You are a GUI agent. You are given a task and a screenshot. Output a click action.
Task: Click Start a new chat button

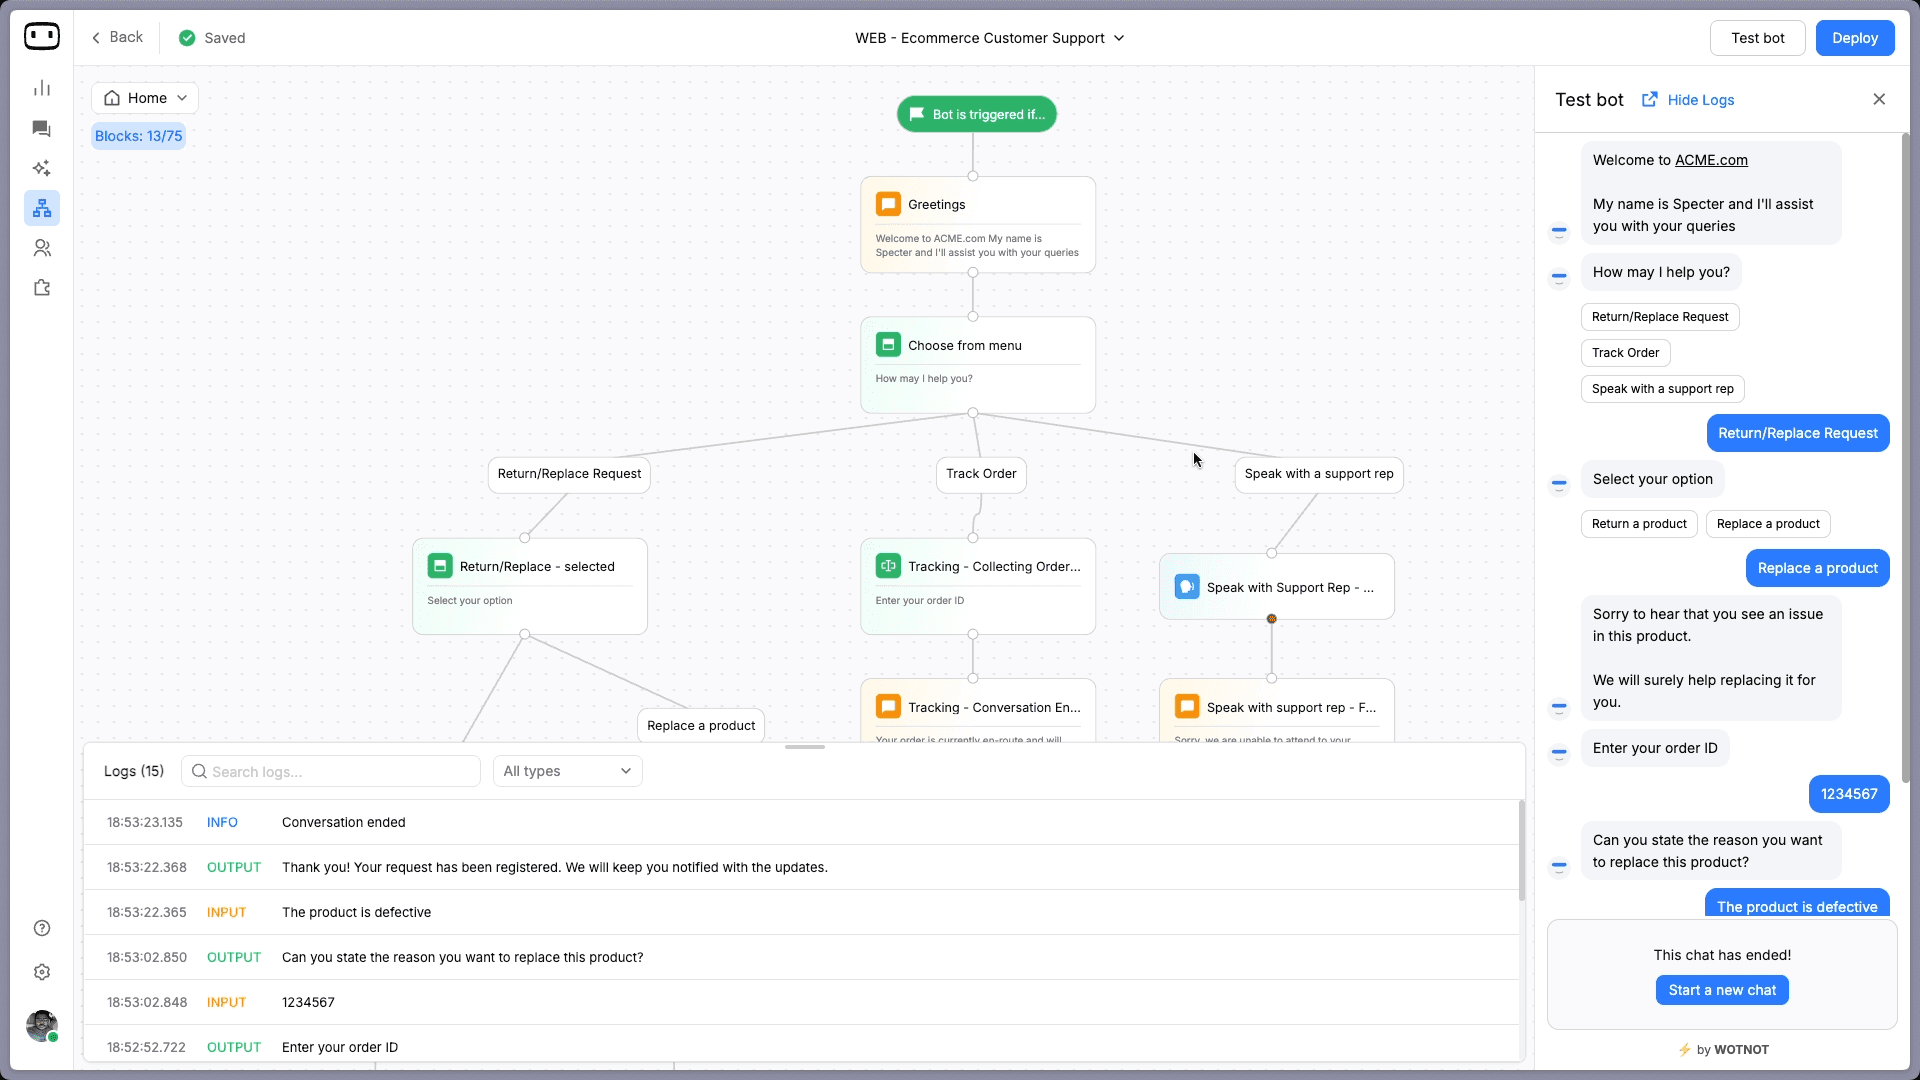[1722, 990]
